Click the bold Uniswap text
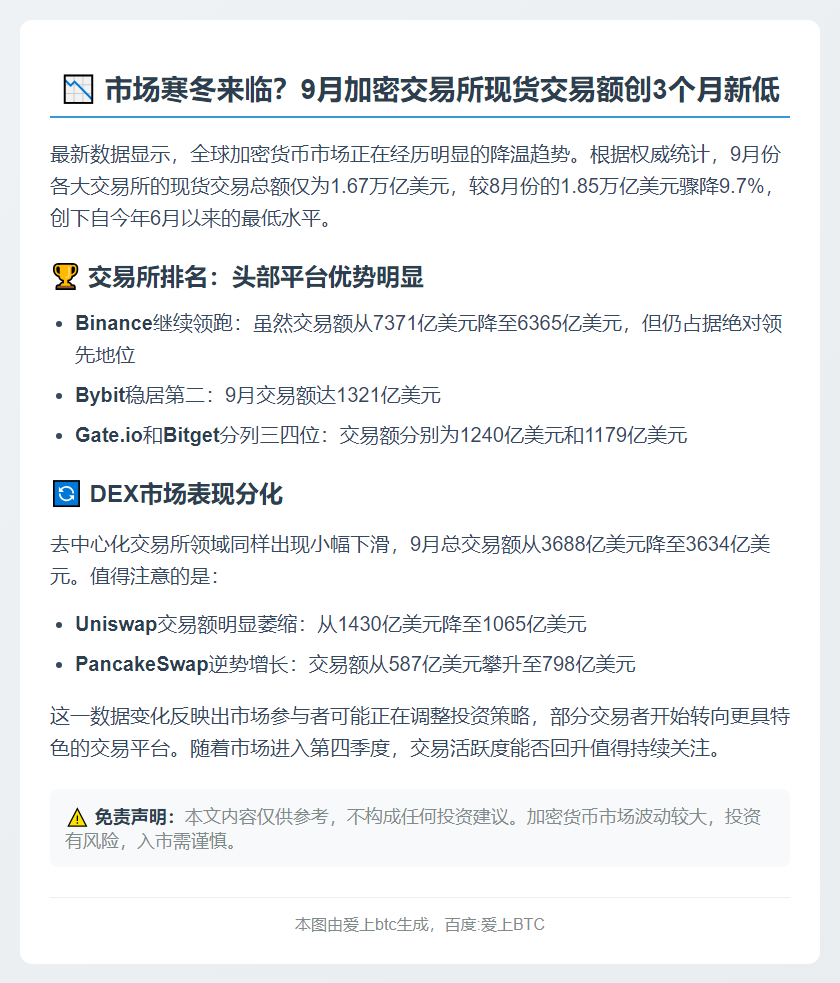Viewport: 840px width, 983px height. (116, 624)
